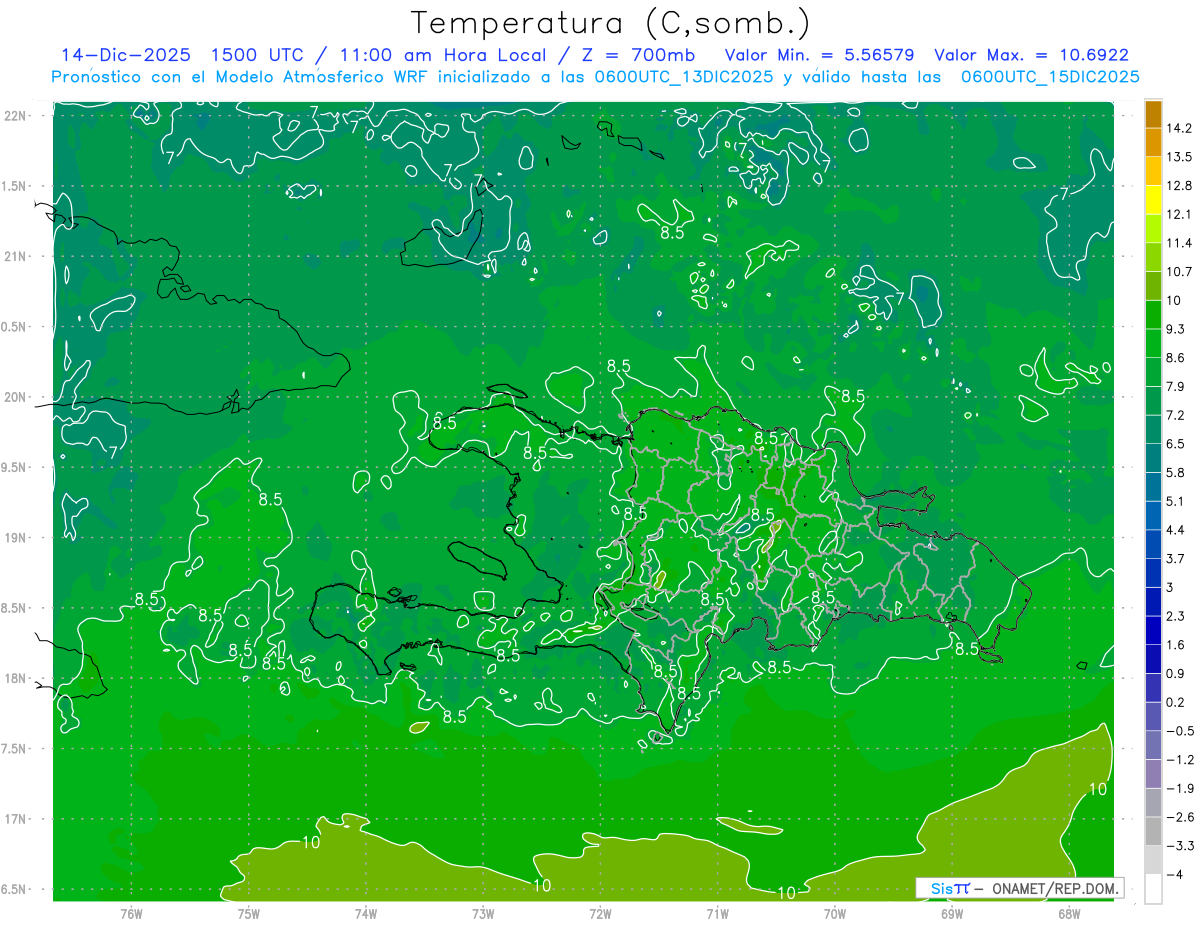Screen dimensions: 1200x927
Task: Click the "4.4" color scale label
Action: 1176,530
